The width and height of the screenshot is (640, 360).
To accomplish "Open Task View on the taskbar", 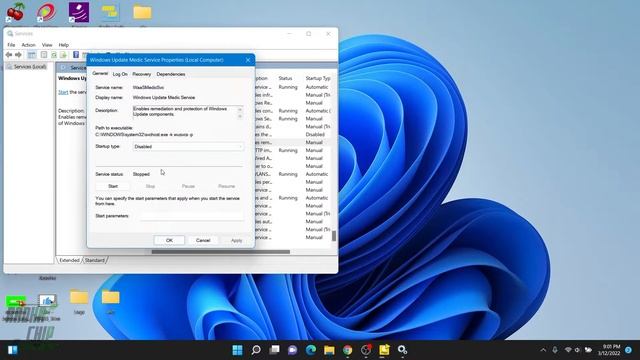I will tap(274, 350).
